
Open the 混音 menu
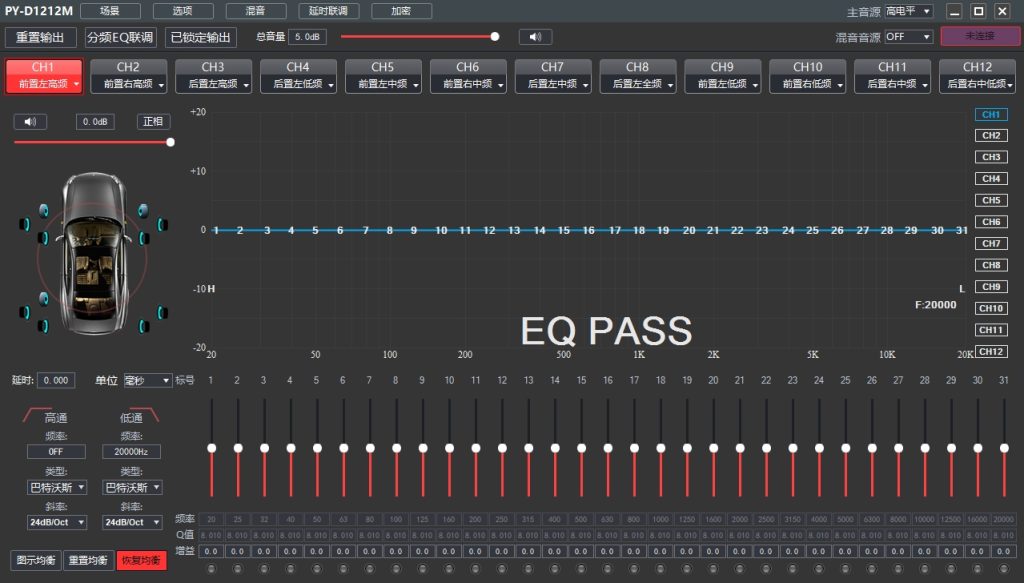pos(255,11)
